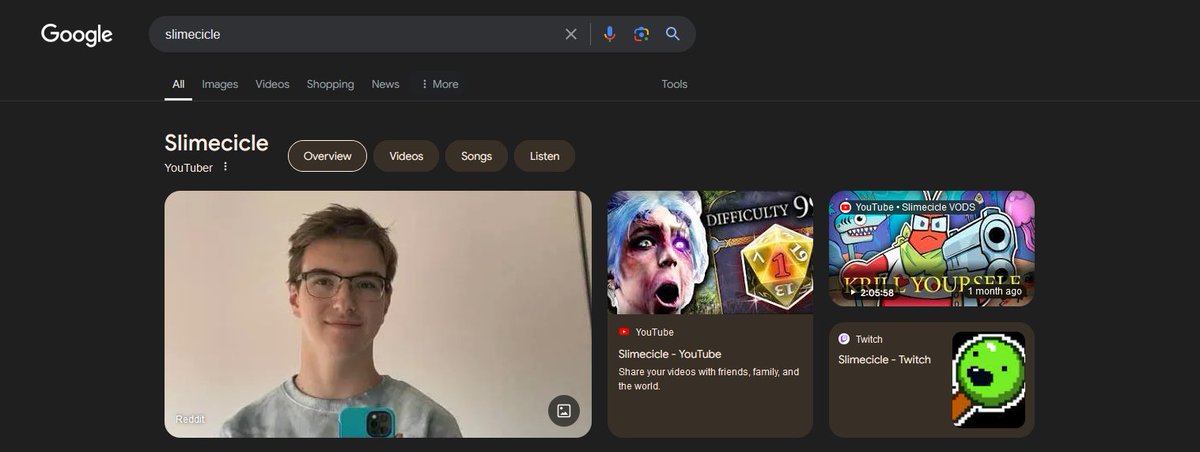This screenshot has height=452, width=1200.
Task: Open Google Lens image search icon
Action: click(641, 34)
